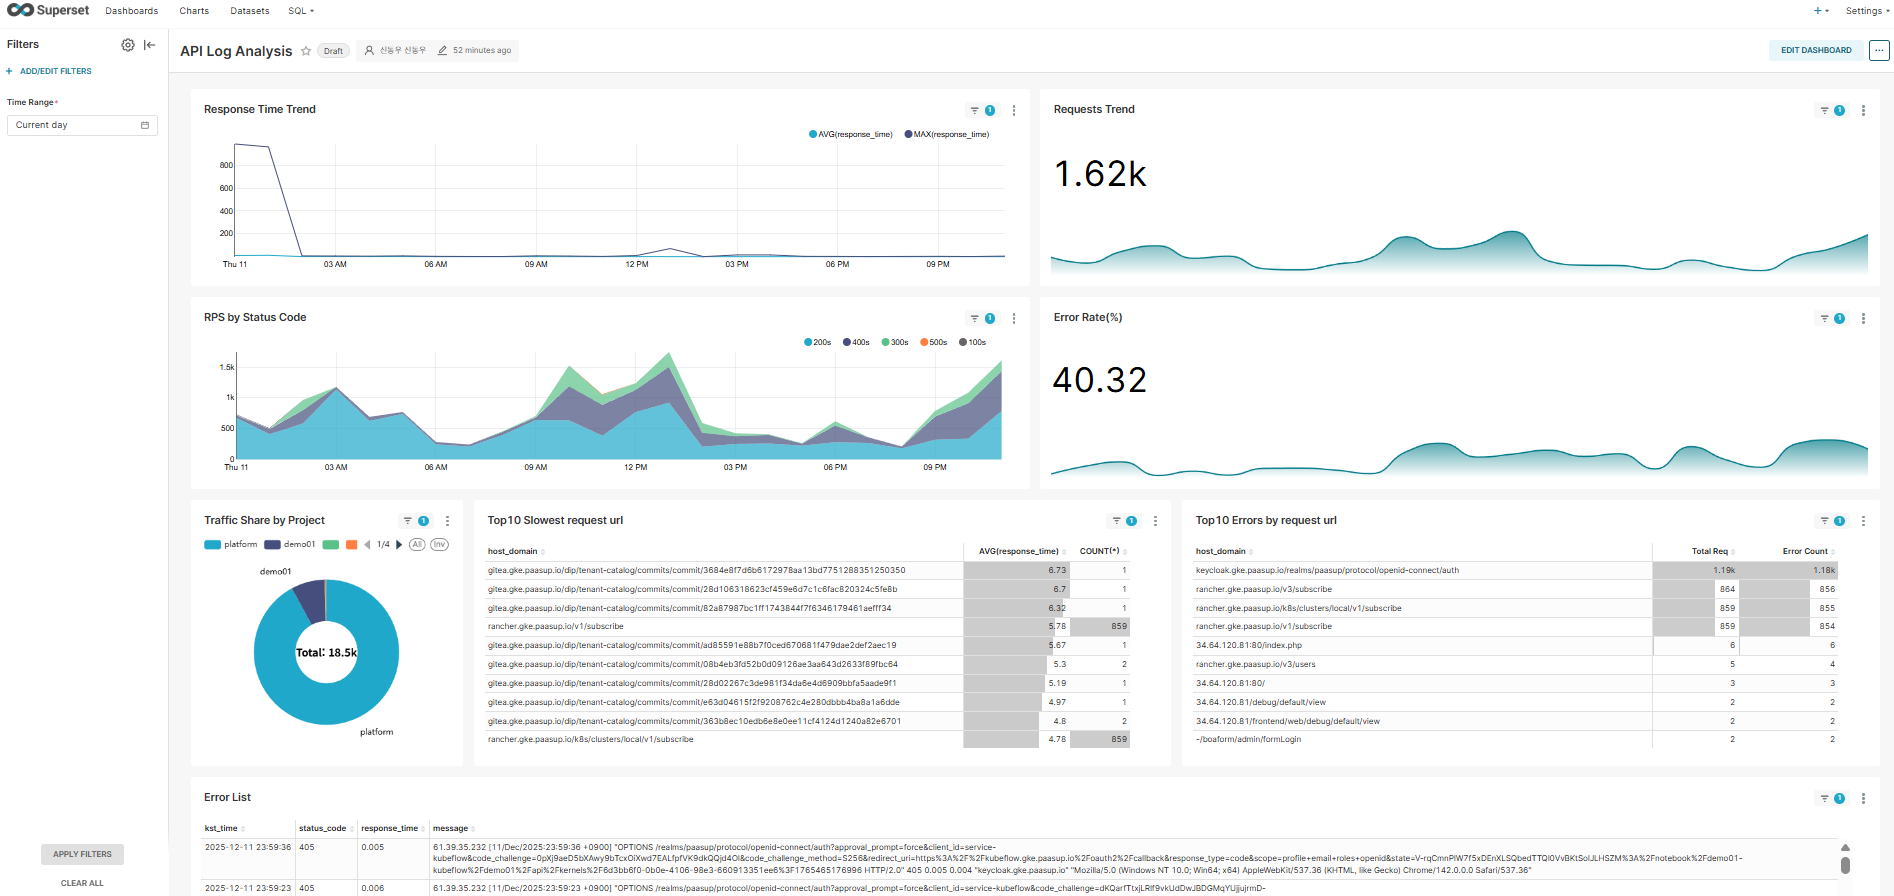Open the Time Range Current day selector

coord(82,125)
